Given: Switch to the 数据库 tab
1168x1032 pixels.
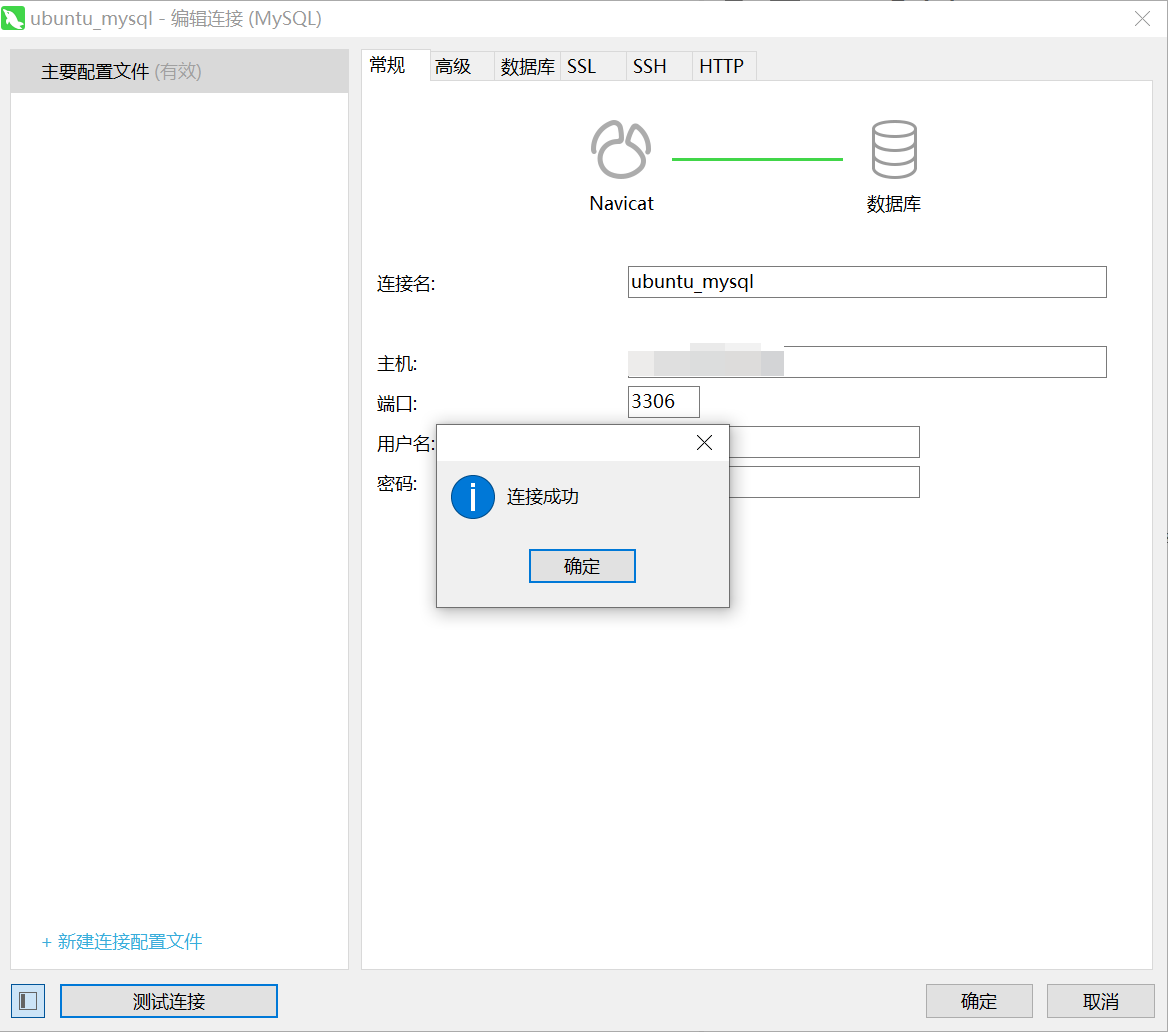Looking at the screenshot, I should tap(527, 66).
